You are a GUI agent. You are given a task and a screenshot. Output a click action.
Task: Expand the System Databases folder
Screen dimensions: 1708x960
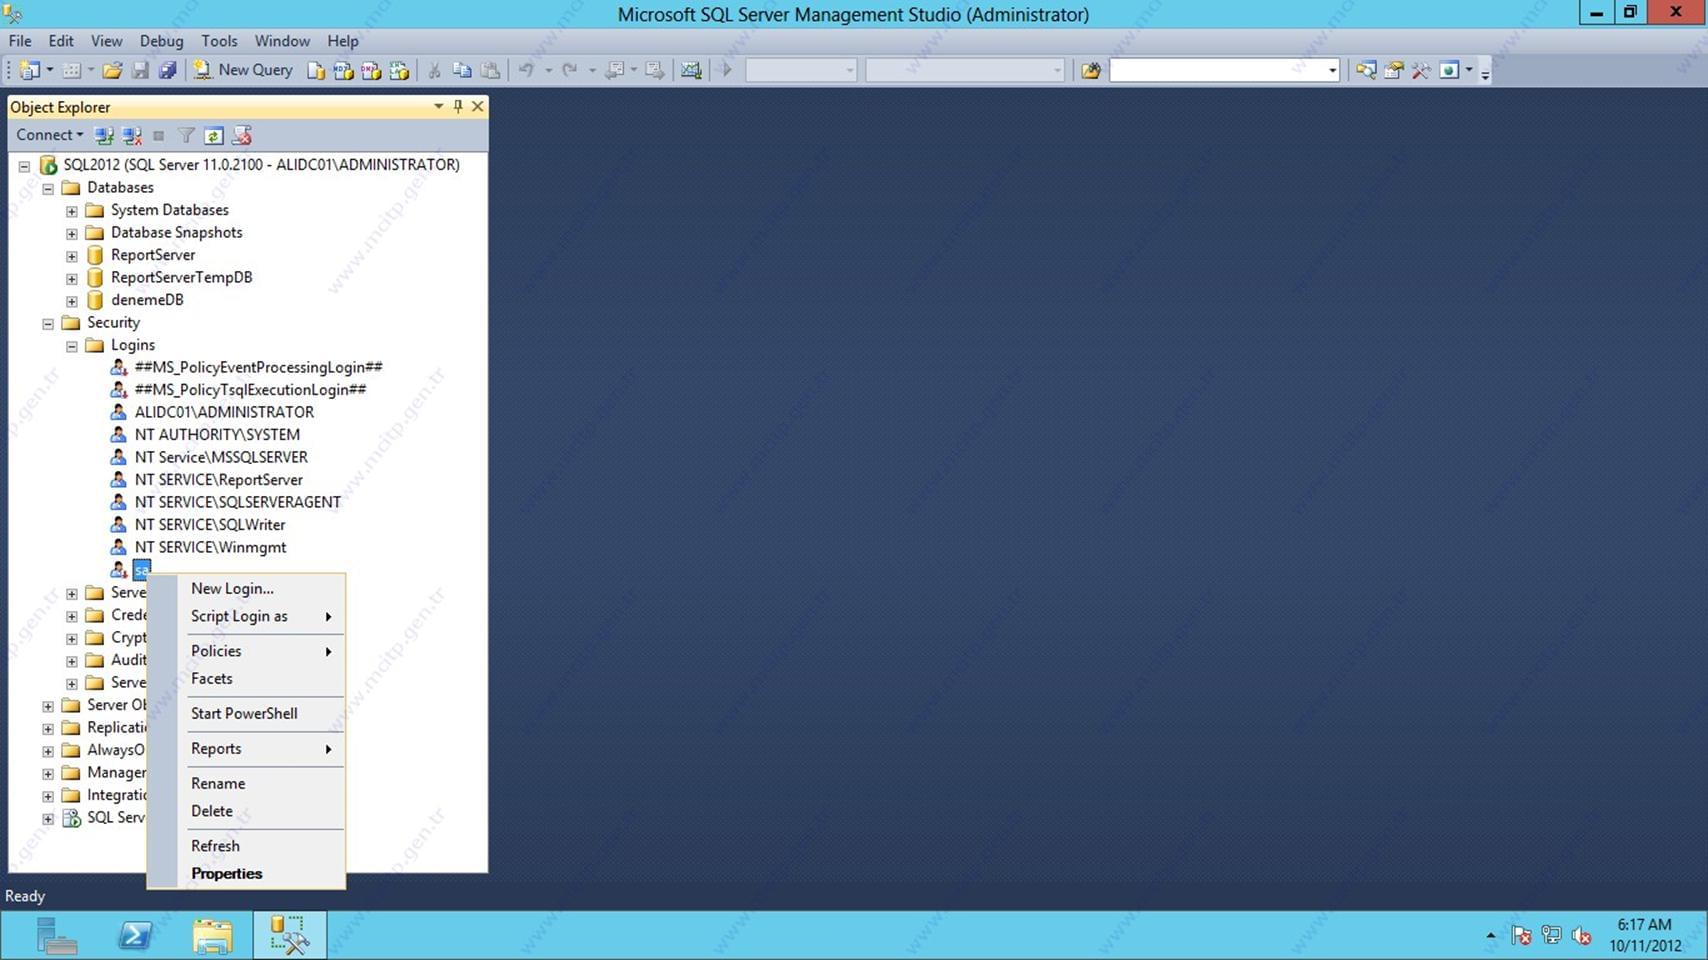tap(72, 211)
